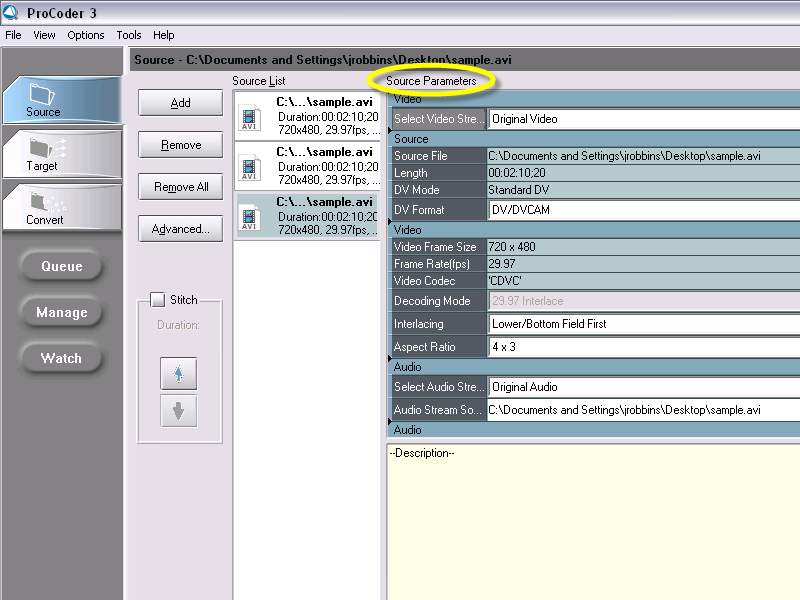Screen dimensions: 800x600
Task: Click AVI file icon of first sample.avi
Action: (249, 118)
